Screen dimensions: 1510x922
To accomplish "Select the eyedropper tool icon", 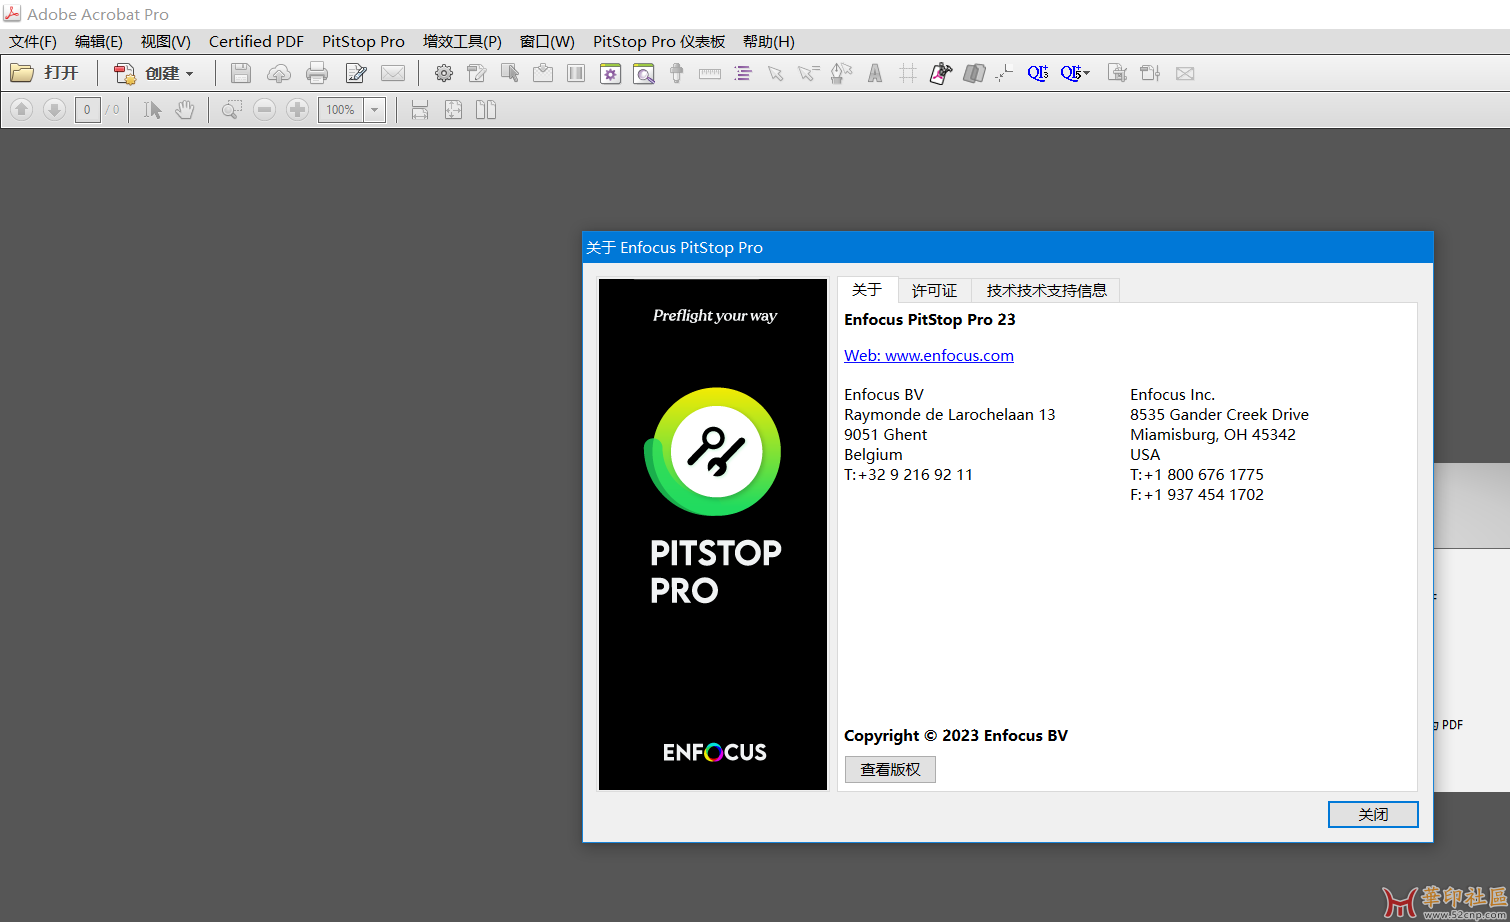I will [x=677, y=73].
